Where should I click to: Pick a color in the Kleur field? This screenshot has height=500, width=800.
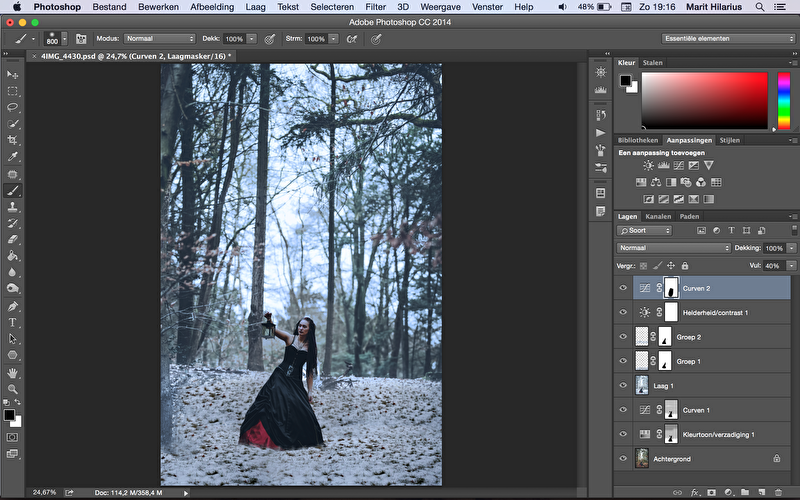coord(705,101)
